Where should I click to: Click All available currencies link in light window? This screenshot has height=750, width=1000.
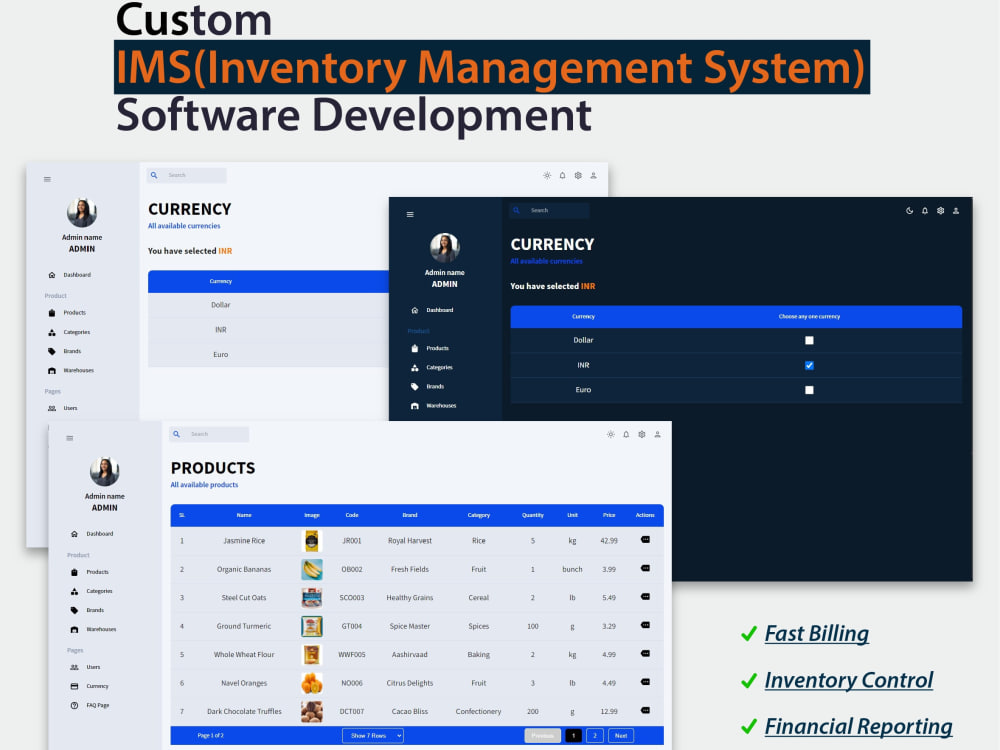click(x=184, y=226)
